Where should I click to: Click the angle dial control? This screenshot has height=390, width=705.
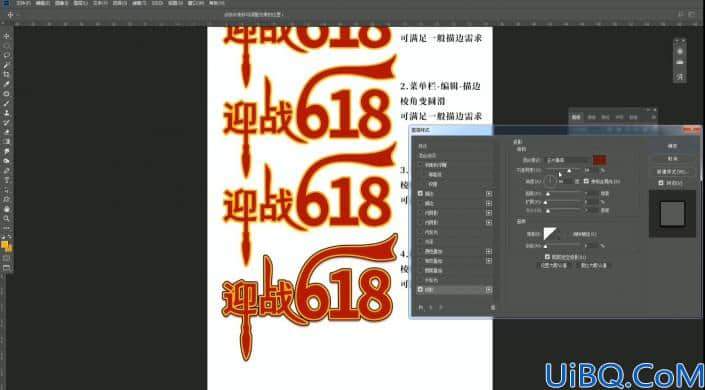[x=550, y=181]
